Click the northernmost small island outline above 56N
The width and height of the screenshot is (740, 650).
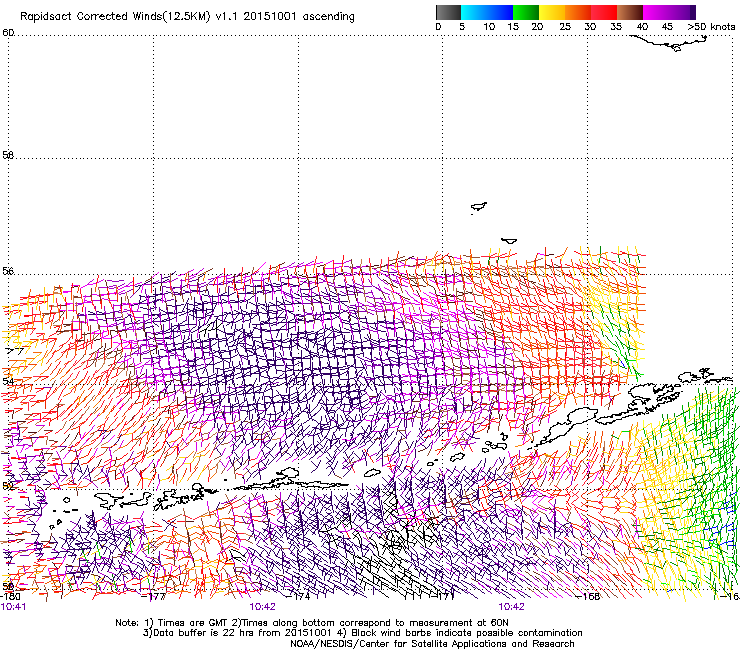tap(479, 207)
